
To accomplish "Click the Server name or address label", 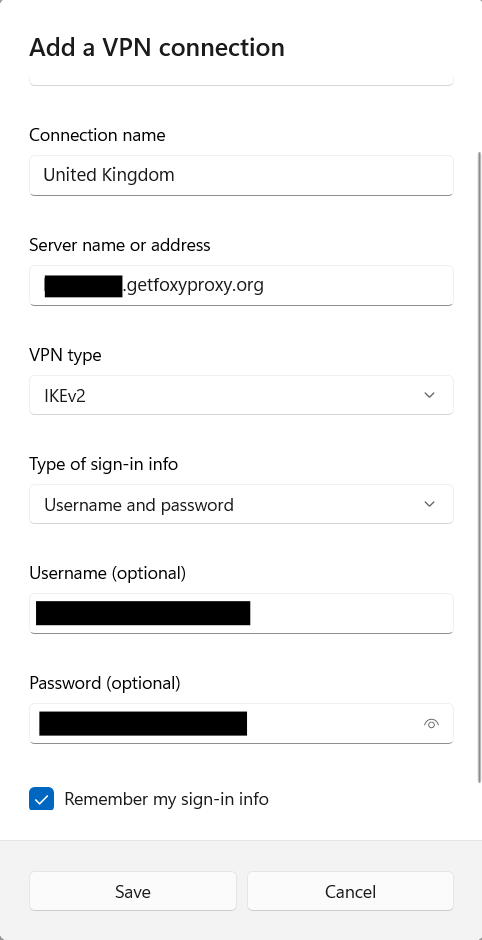I will click(x=120, y=245).
